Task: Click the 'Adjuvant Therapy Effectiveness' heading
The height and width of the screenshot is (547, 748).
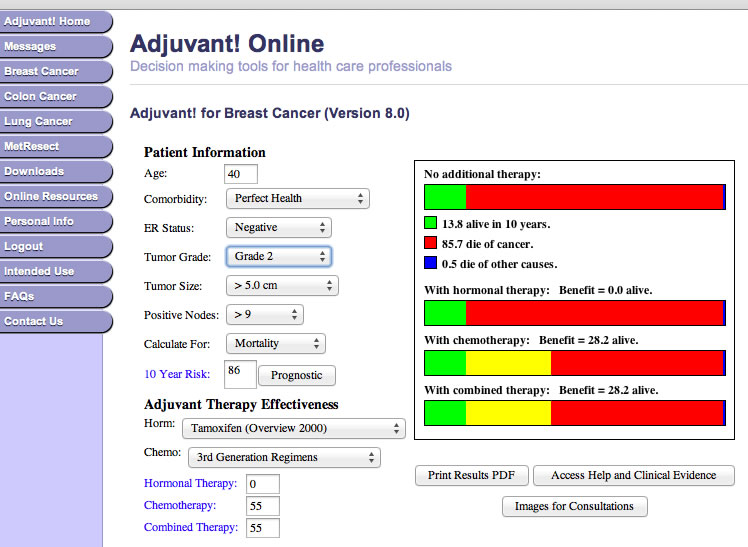Action: tap(241, 404)
